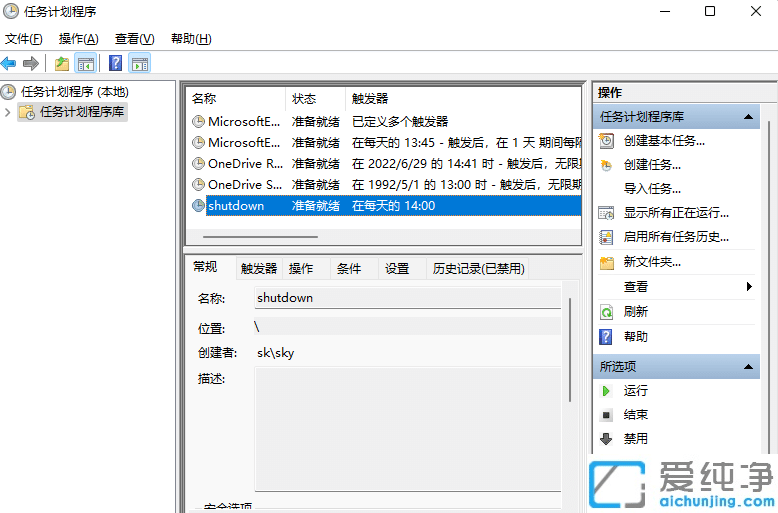This screenshot has width=778, height=513.
Task: Sort by the 状态 column header
Action: click(x=316, y=99)
